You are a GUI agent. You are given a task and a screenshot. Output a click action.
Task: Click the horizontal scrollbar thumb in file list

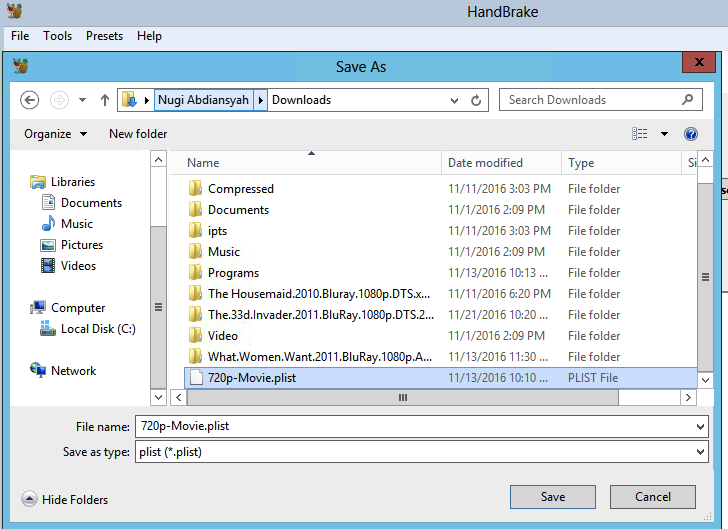pyautogui.click(x=403, y=398)
